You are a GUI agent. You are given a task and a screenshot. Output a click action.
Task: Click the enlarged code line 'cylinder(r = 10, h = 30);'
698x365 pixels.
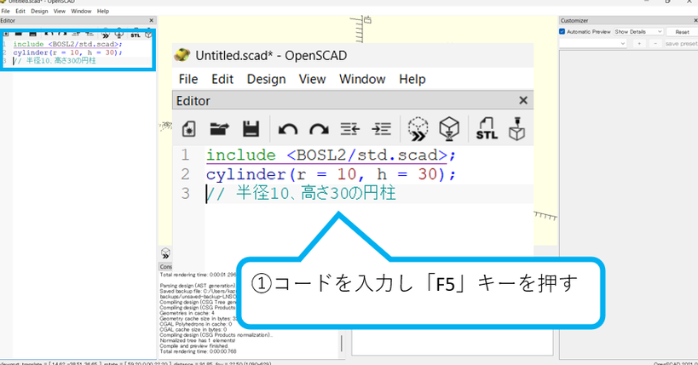click(331, 174)
